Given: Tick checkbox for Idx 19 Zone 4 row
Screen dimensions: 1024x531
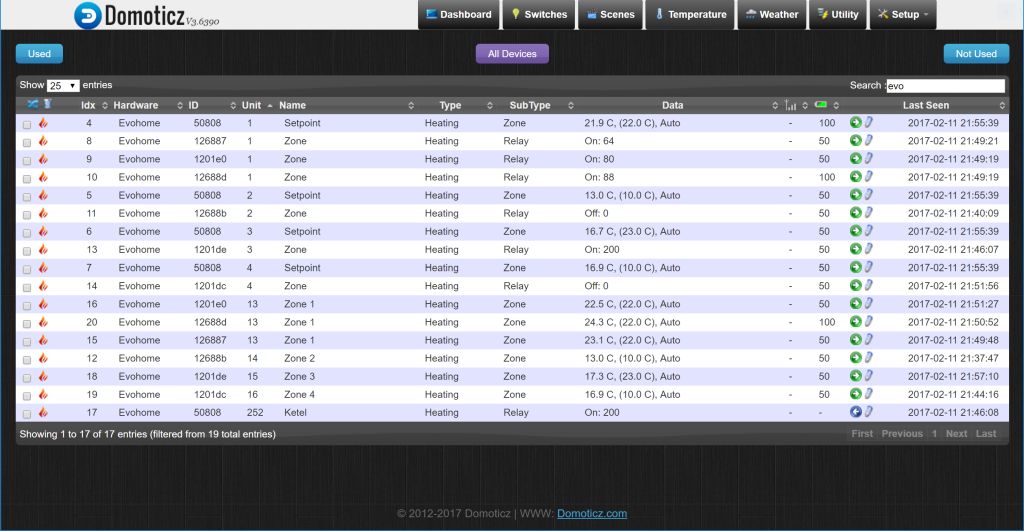Looking at the screenshot, I should pos(27,396).
